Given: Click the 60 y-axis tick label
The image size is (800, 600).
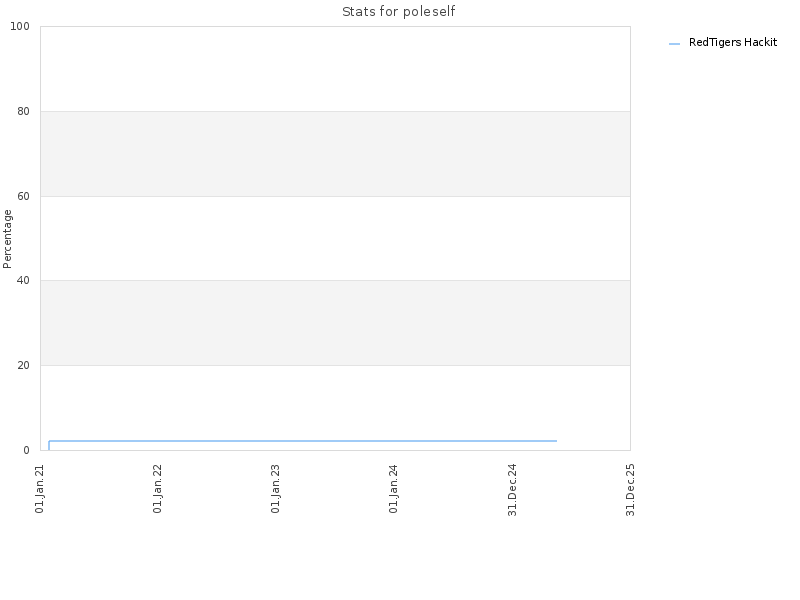Looking at the screenshot, I should pyautogui.click(x=23, y=196).
